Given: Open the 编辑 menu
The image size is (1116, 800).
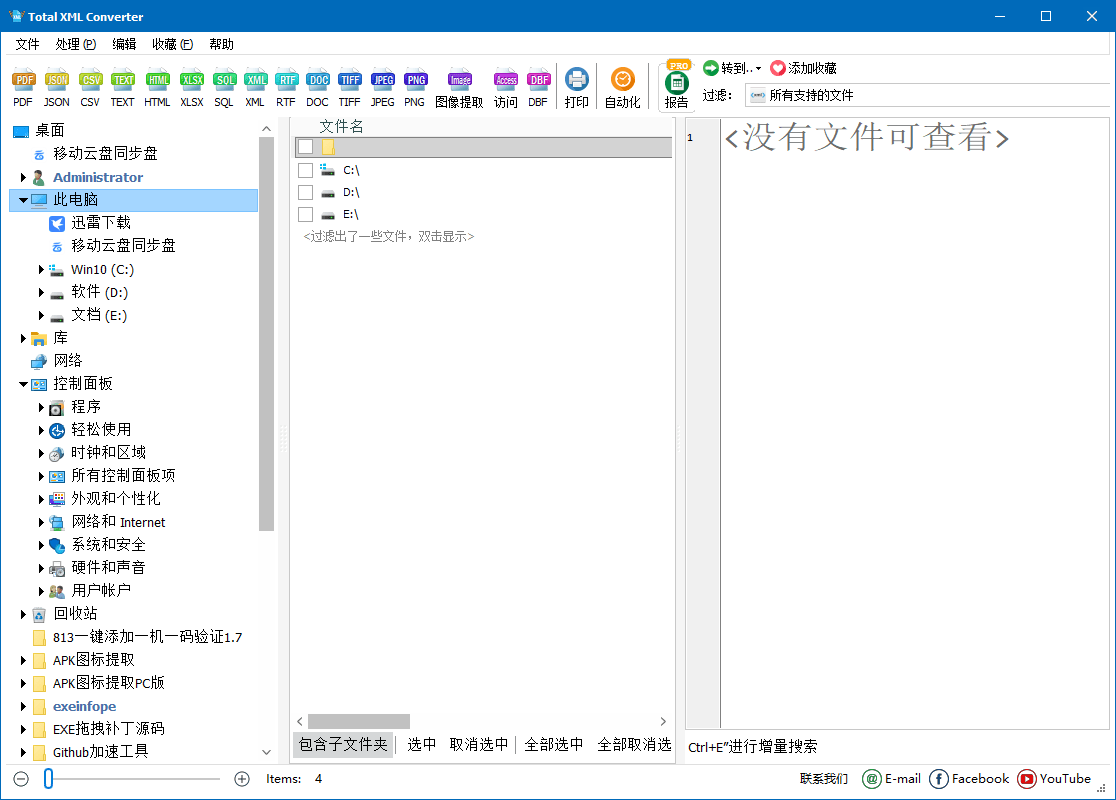Looking at the screenshot, I should (x=125, y=44).
